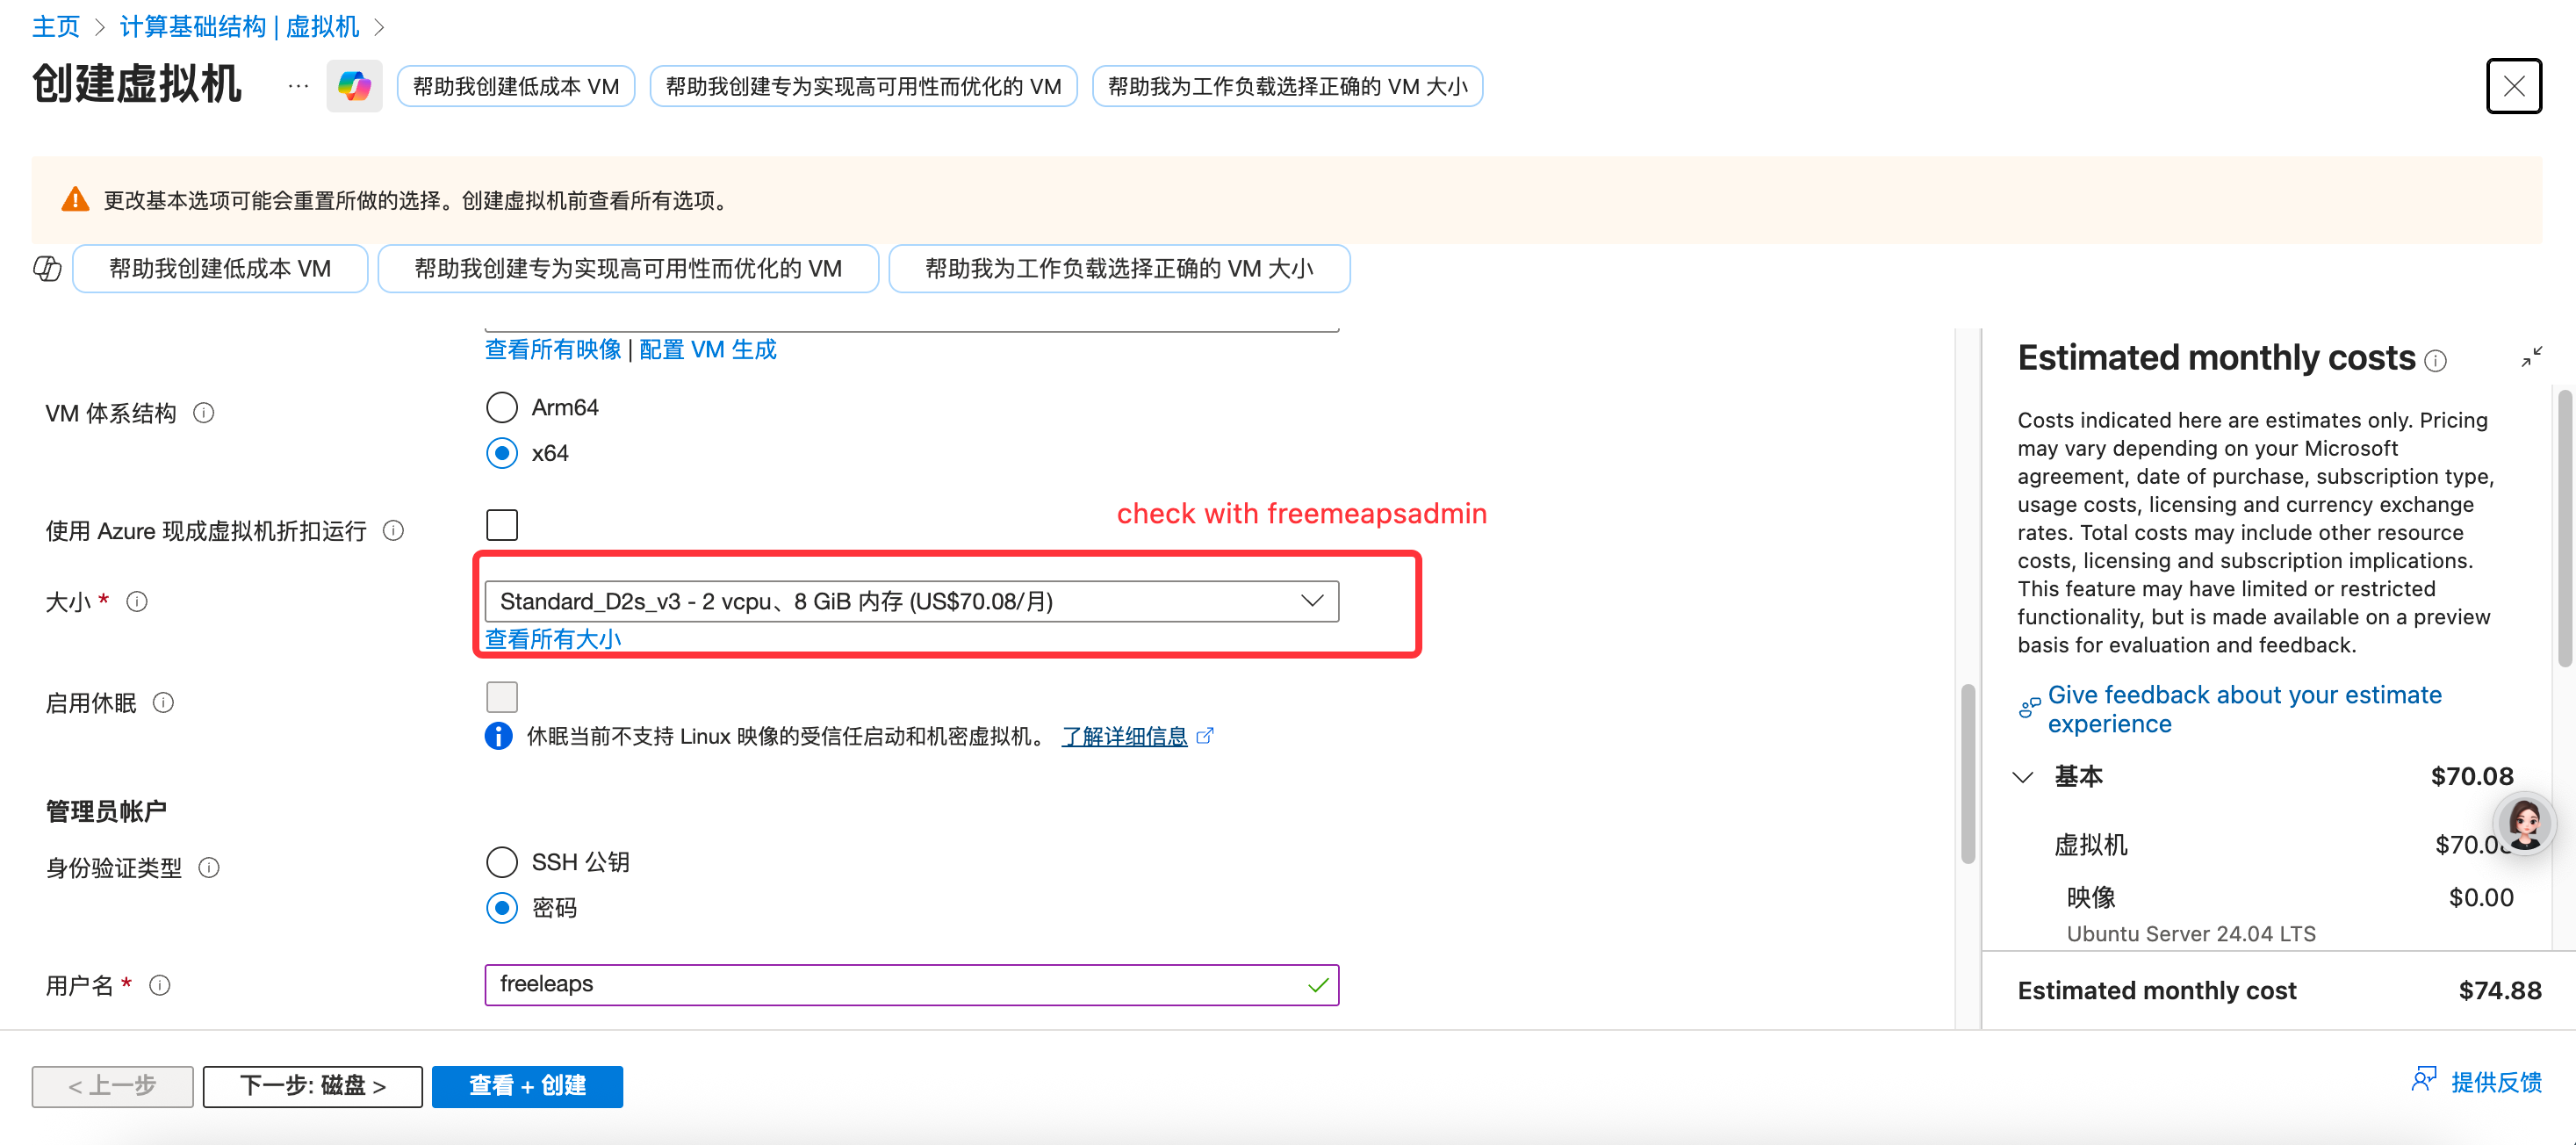Click the Copilot outline icon beside suggestion buttons
Image resolution: width=2576 pixels, height=1145 pixels.
pyautogui.click(x=47, y=268)
